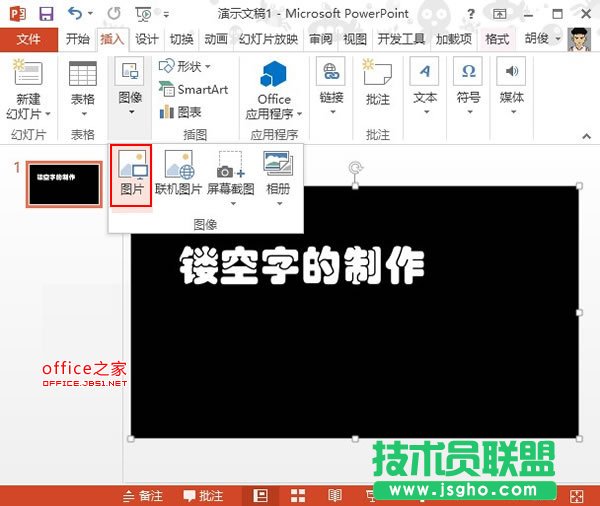Open PowerPoint Help question mark

point(471,15)
